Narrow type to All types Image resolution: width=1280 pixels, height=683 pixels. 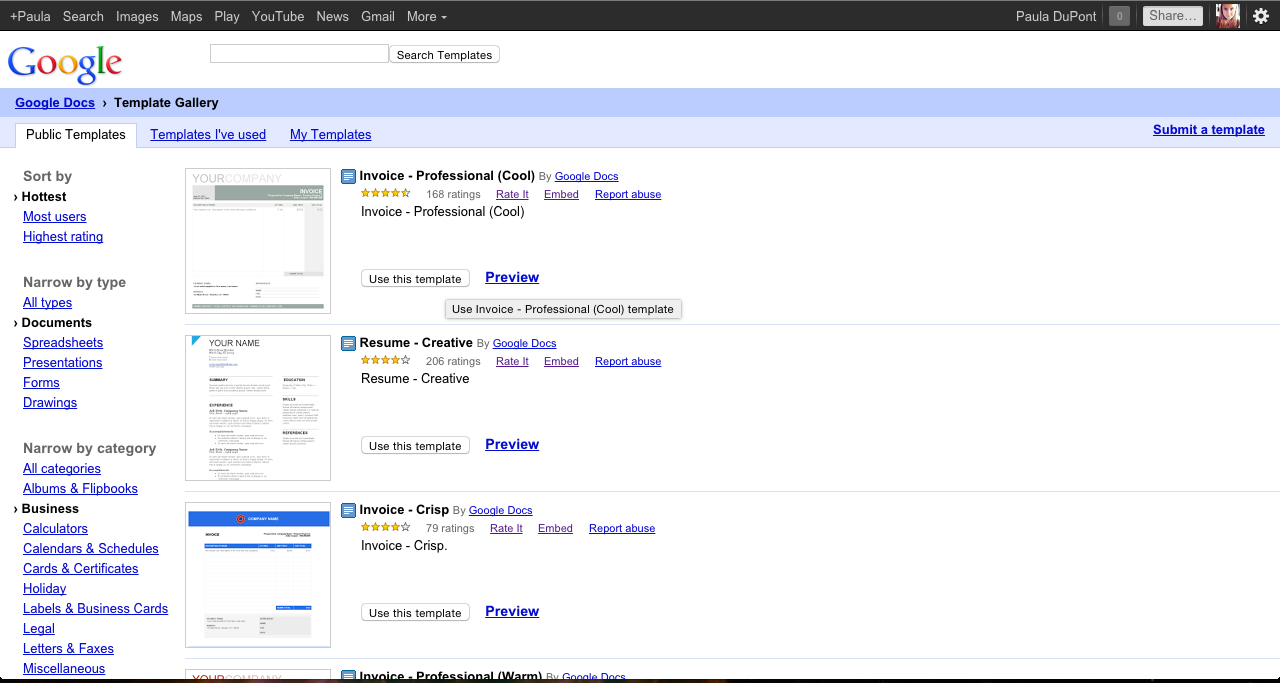(47, 303)
